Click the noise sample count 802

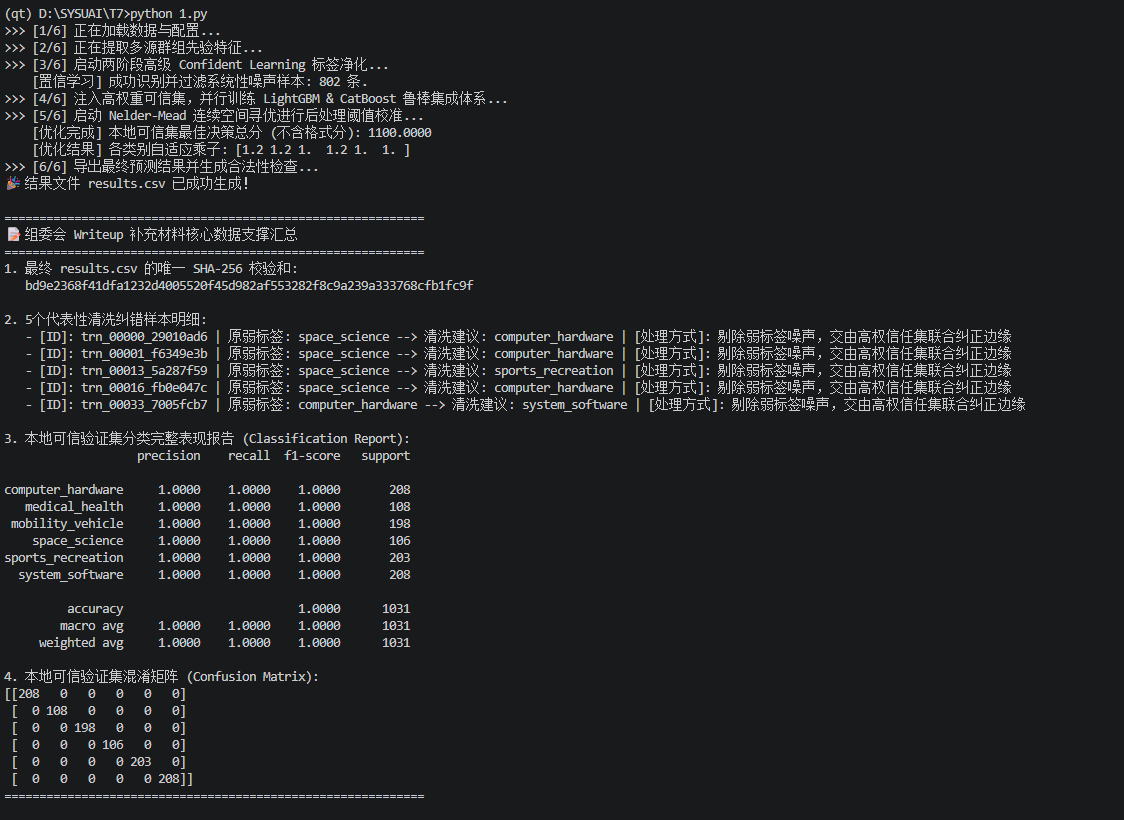(x=330, y=82)
